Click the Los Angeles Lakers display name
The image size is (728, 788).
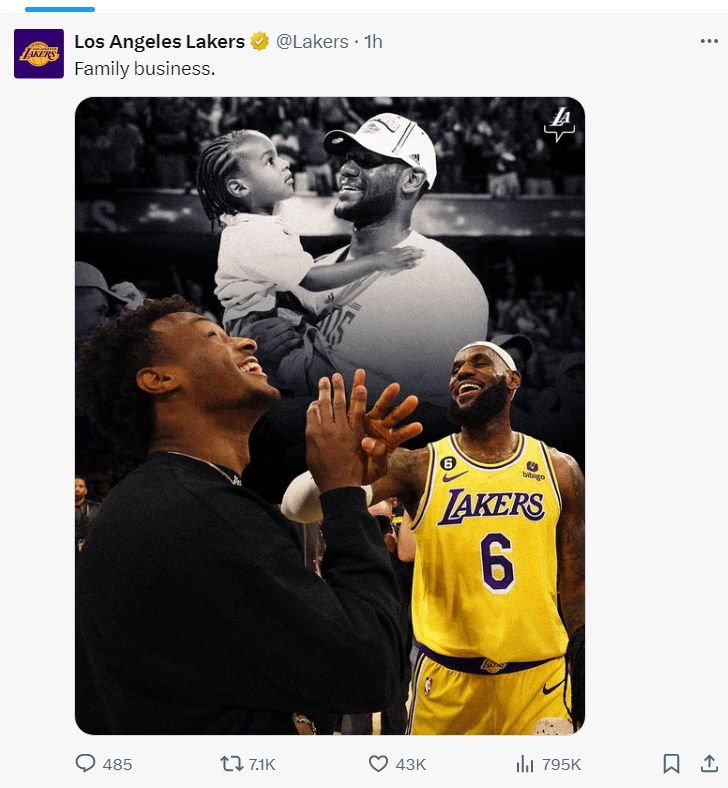pyautogui.click(x=159, y=41)
